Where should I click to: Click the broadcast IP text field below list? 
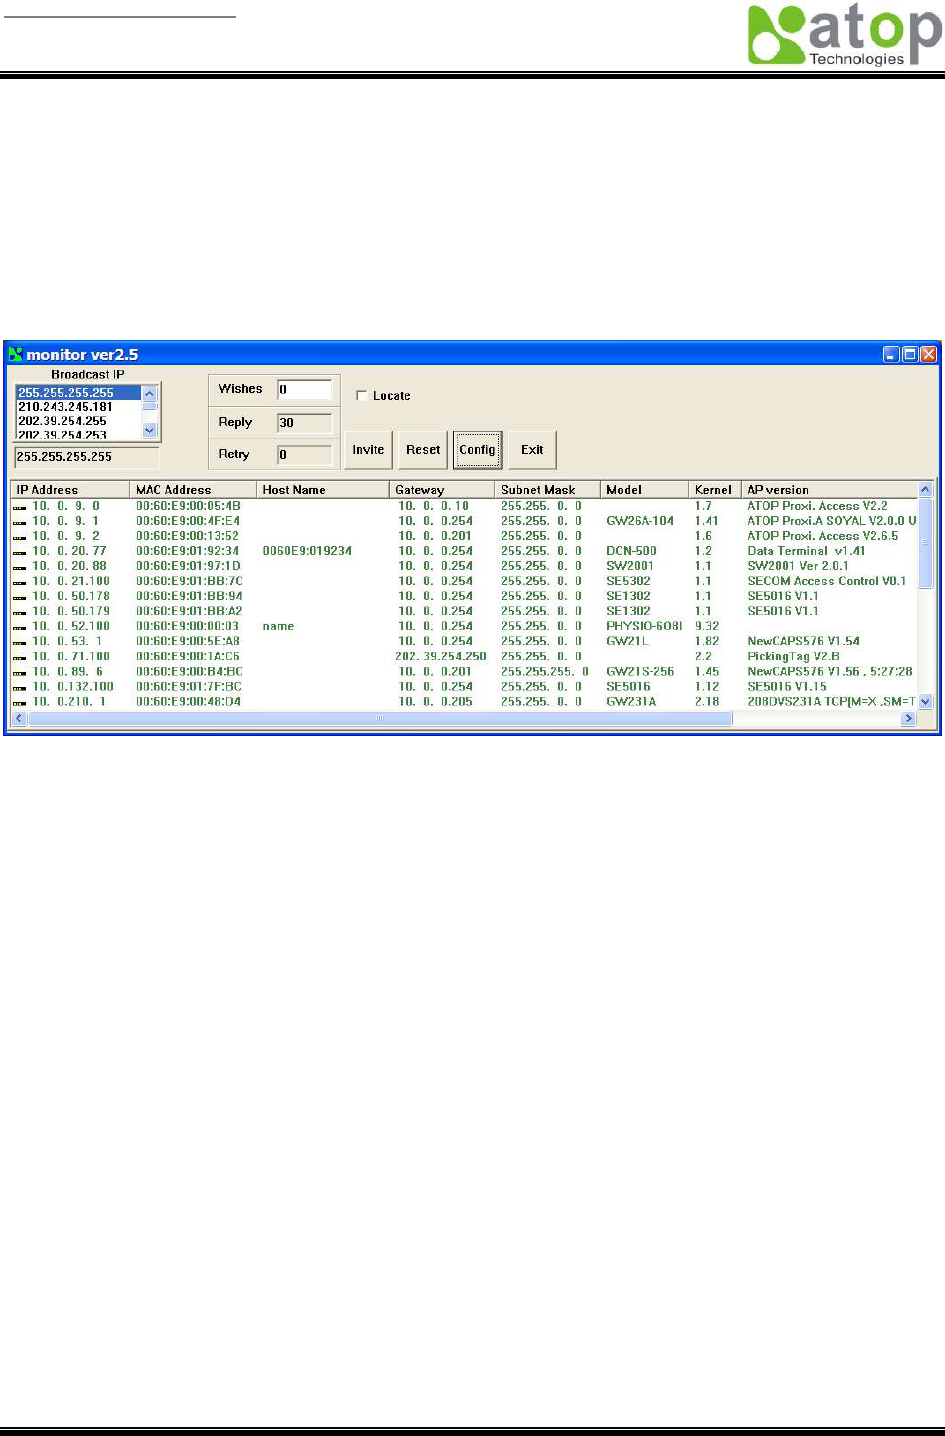pyautogui.click(x=86, y=457)
